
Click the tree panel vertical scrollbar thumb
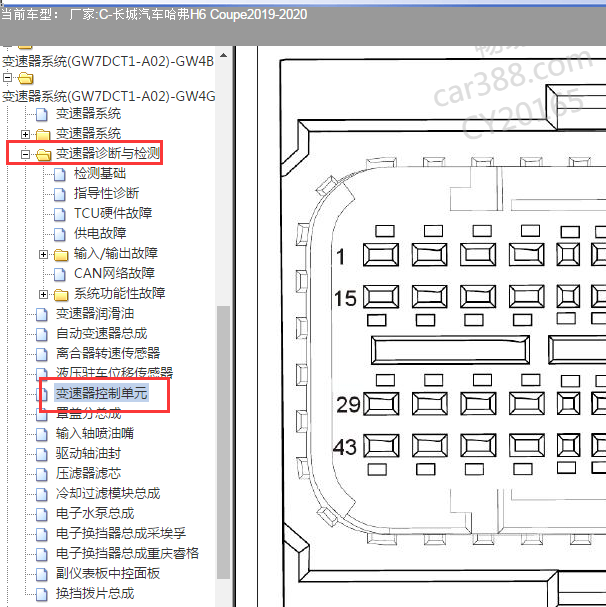(223, 442)
